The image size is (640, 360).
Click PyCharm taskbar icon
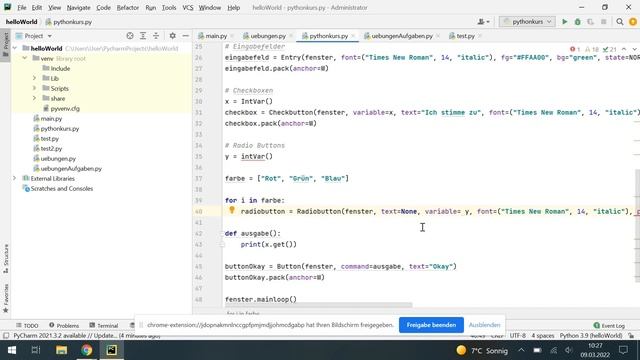[111, 350]
